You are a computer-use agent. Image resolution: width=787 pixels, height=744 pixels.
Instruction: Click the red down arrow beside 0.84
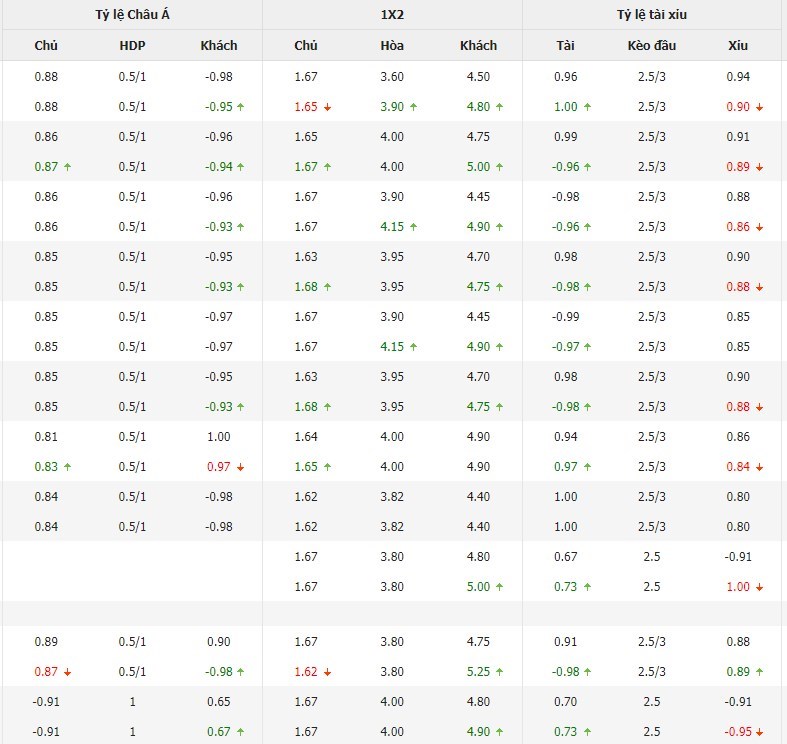(761, 467)
